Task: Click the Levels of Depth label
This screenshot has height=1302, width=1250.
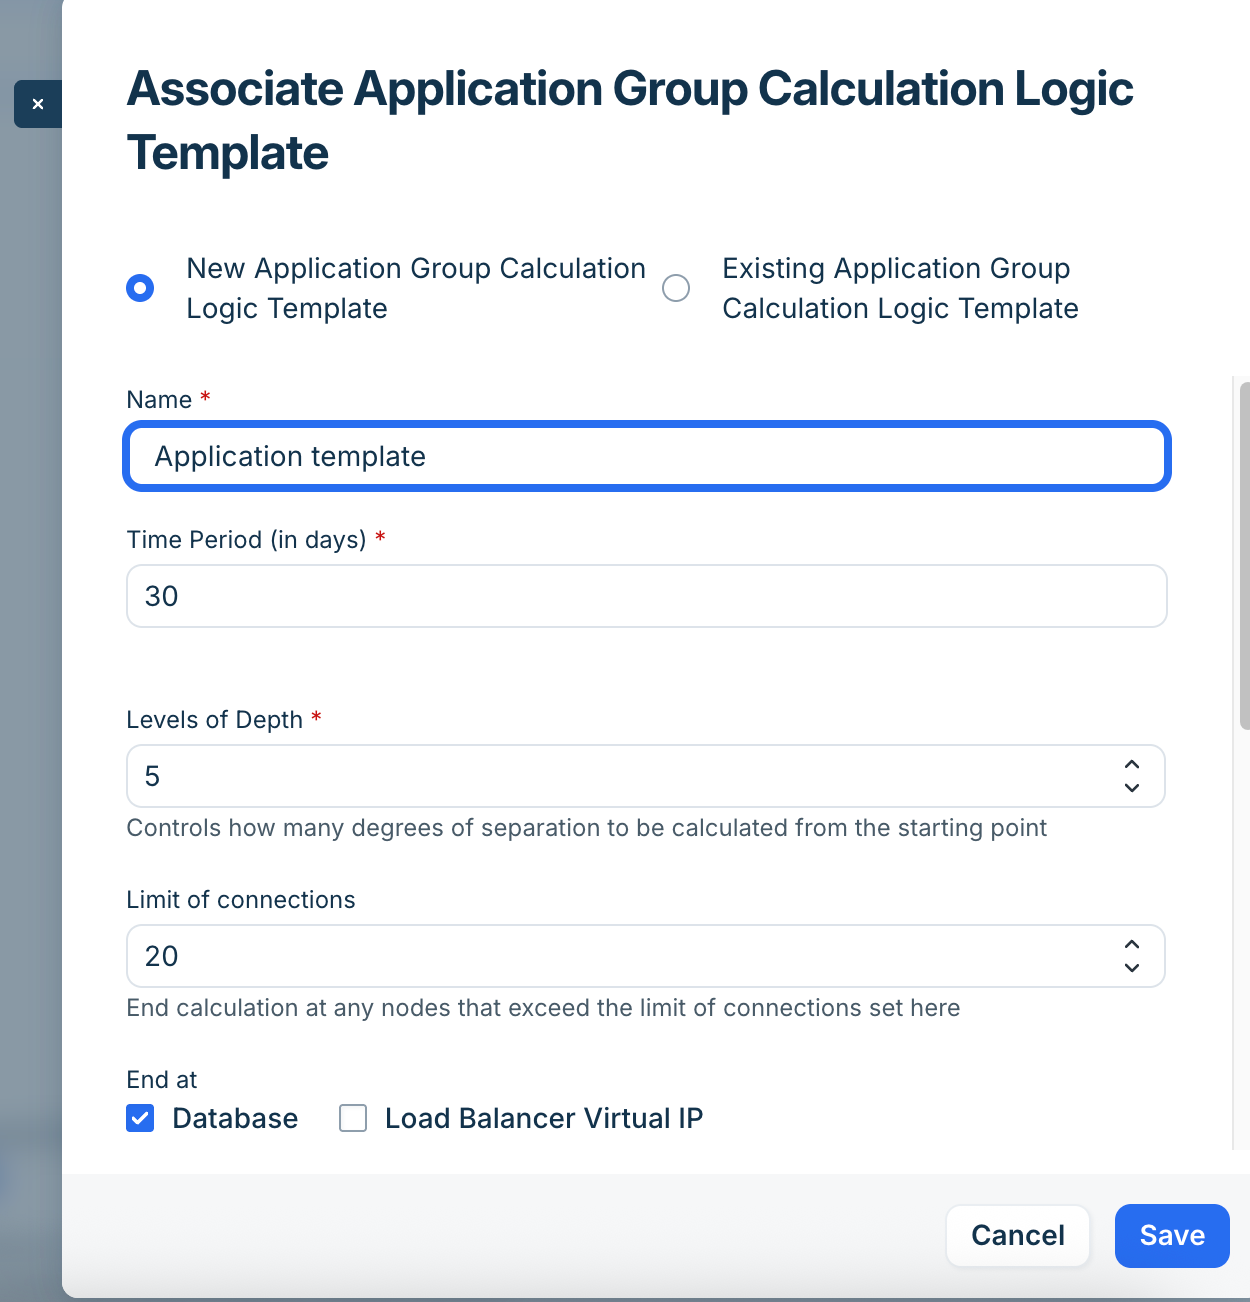Action: tap(214, 720)
